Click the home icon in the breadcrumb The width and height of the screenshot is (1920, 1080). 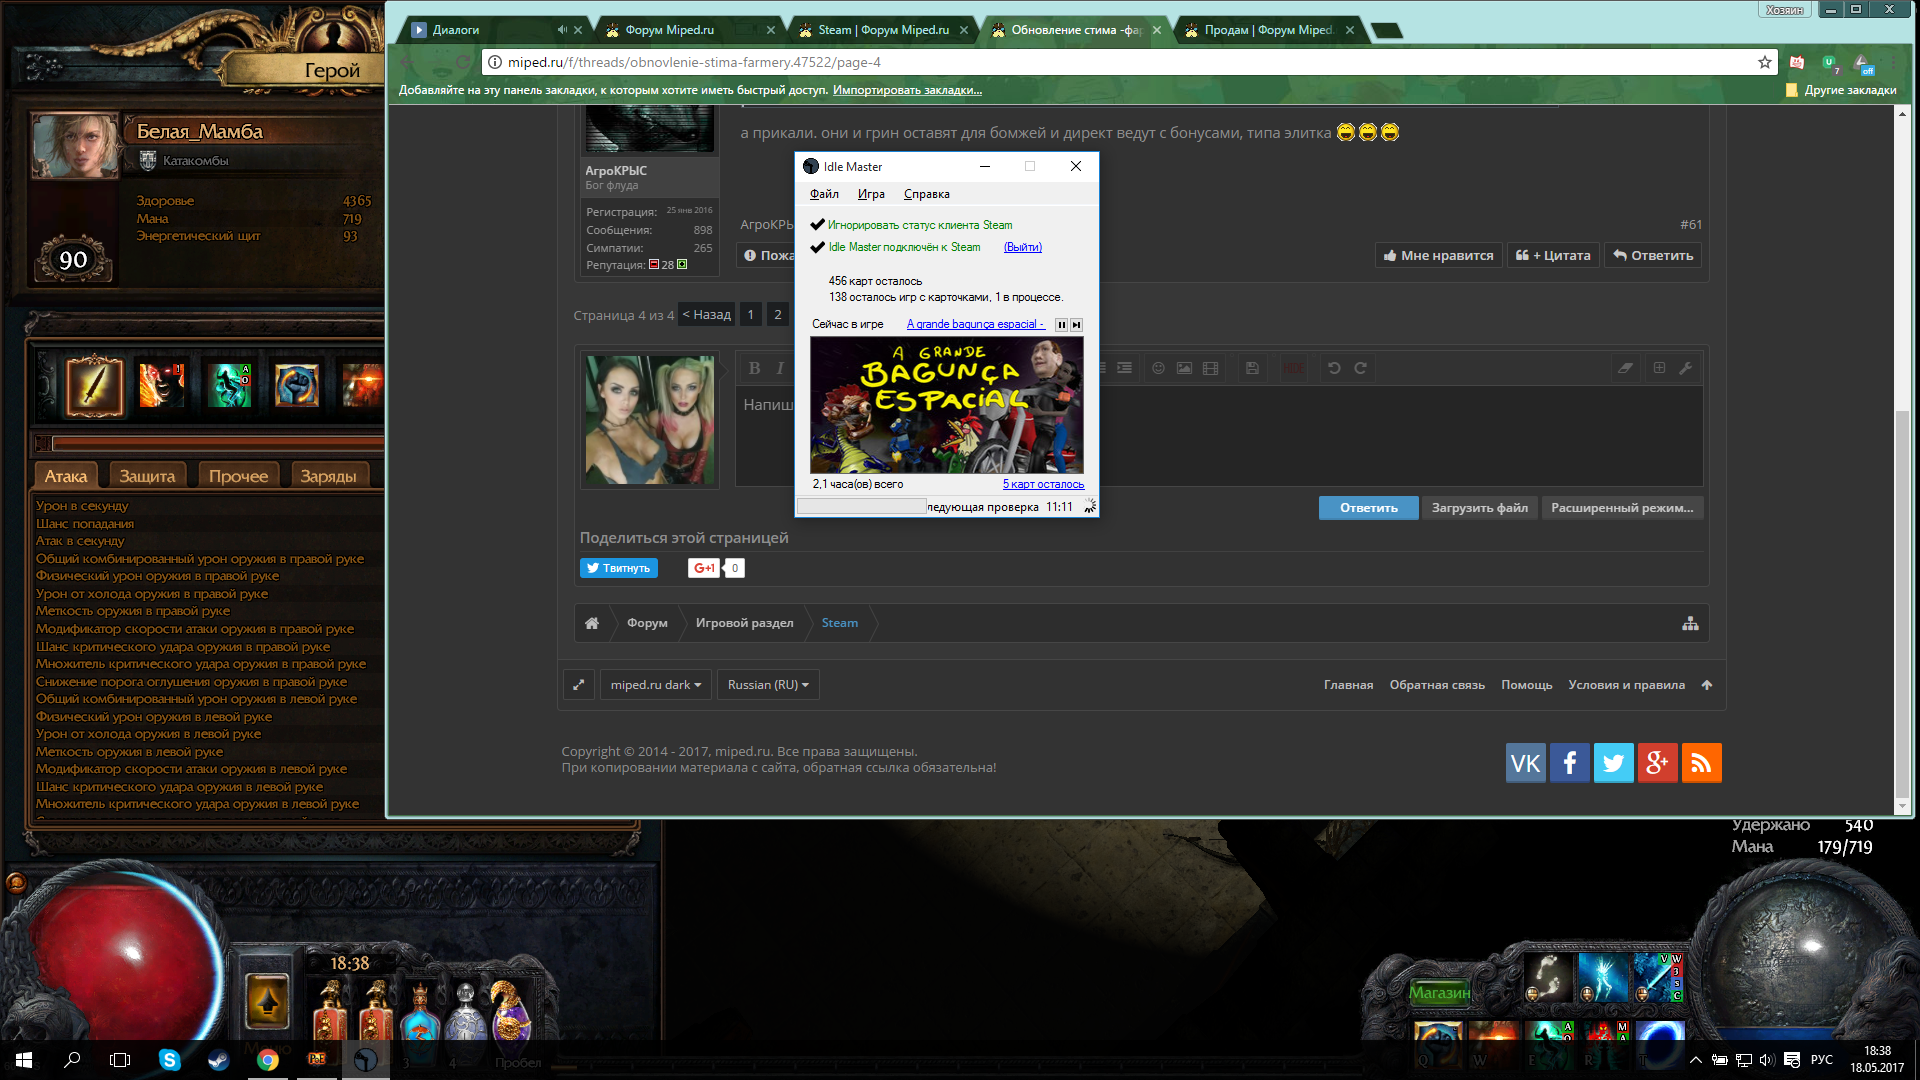pos(592,623)
